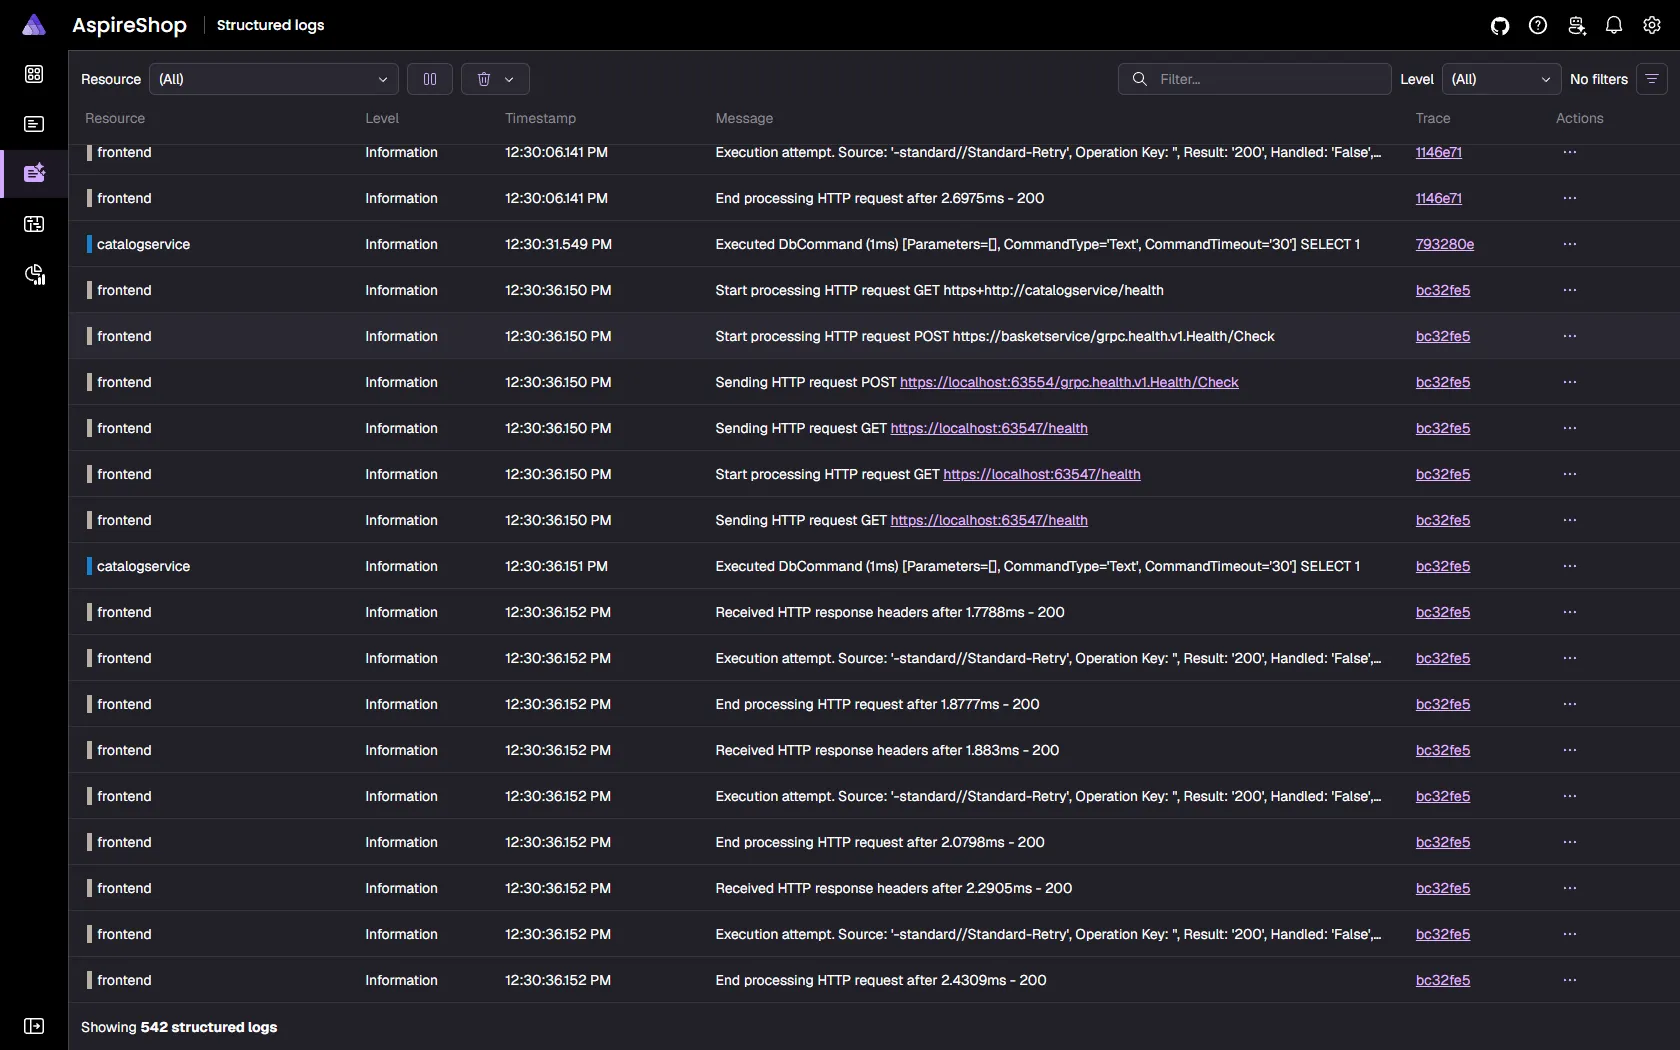Open the Copilot assistant icon in header
1680x1050 pixels.
coord(1576,26)
